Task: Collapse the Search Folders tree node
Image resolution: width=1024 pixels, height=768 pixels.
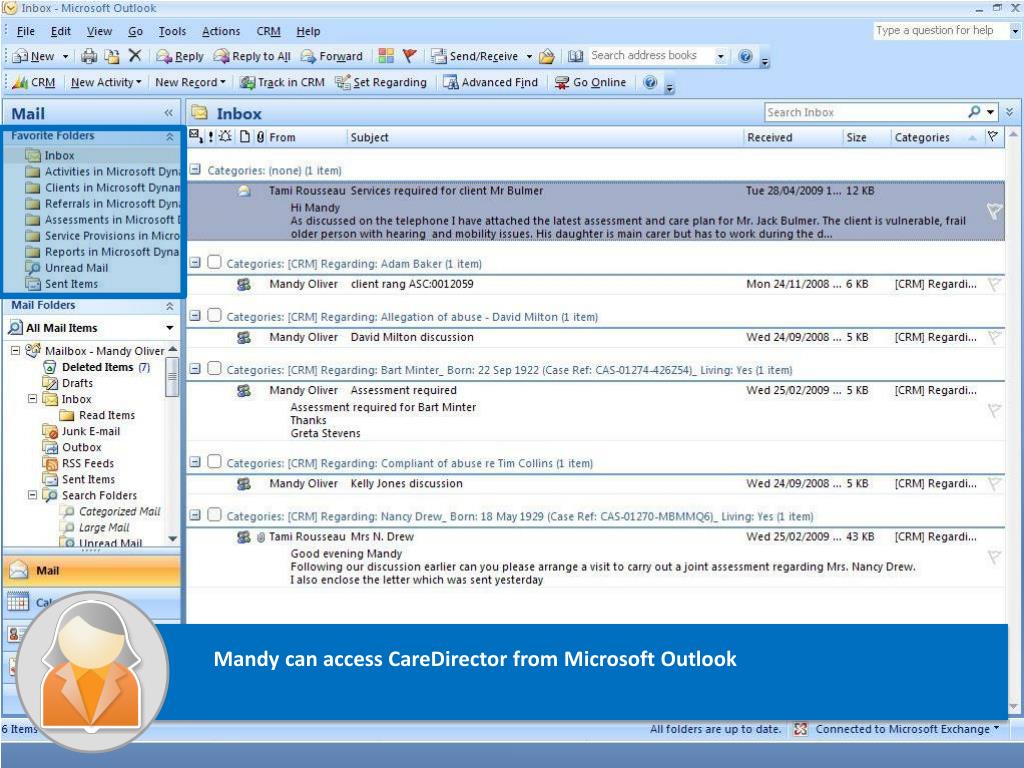Action: point(32,495)
